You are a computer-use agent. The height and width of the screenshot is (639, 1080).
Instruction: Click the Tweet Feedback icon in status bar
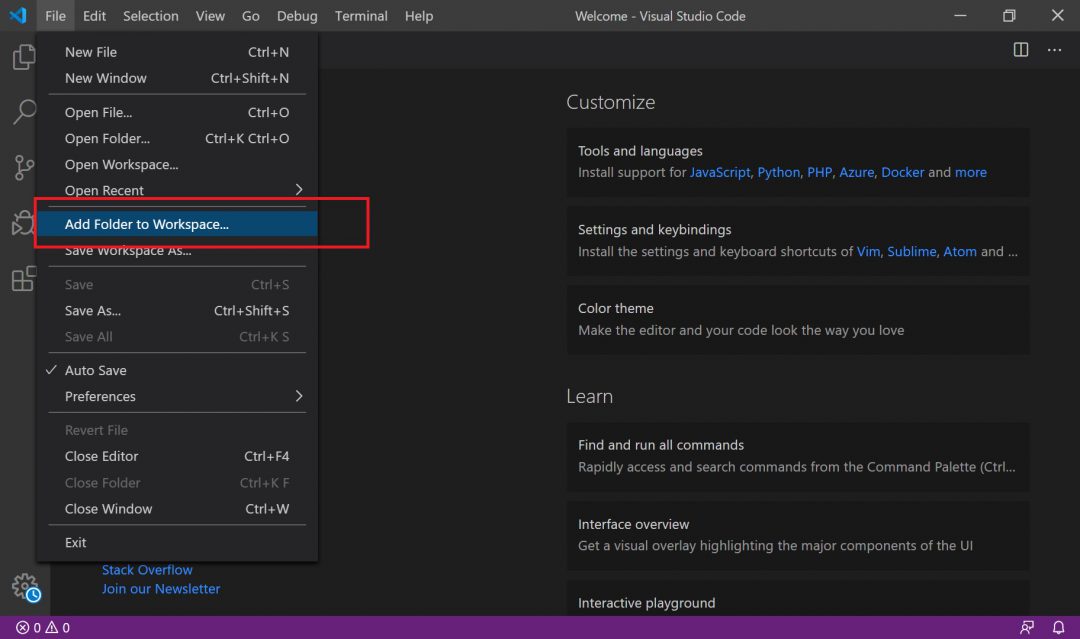click(x=1027, y=627)
